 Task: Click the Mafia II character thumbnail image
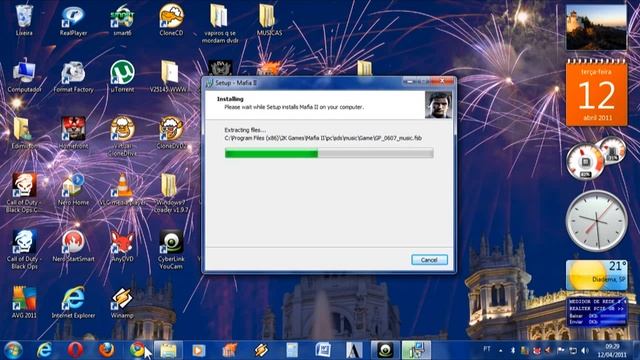tap(438, 105)
